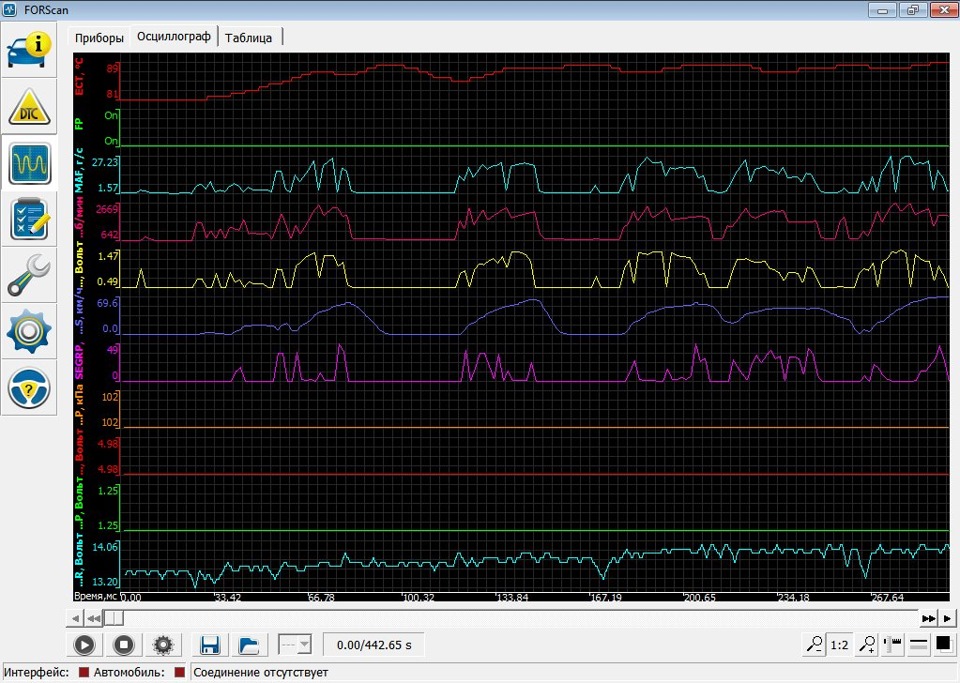Start playback with the play button

(x=84, y=644)
